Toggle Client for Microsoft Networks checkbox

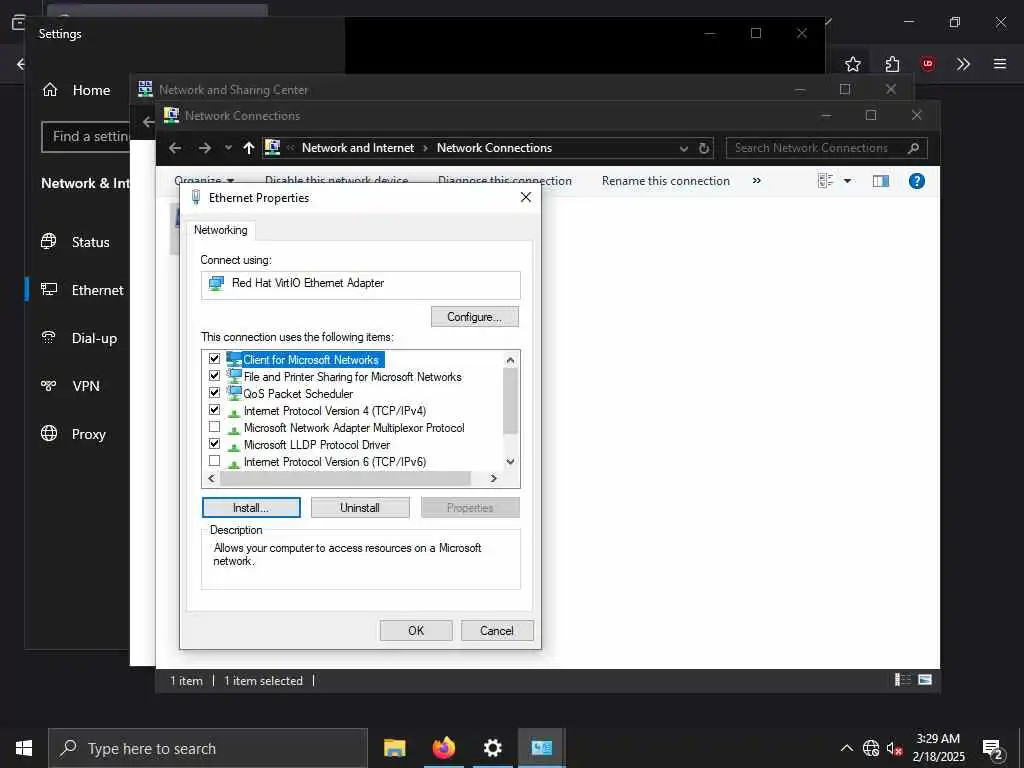coord(214,359)
